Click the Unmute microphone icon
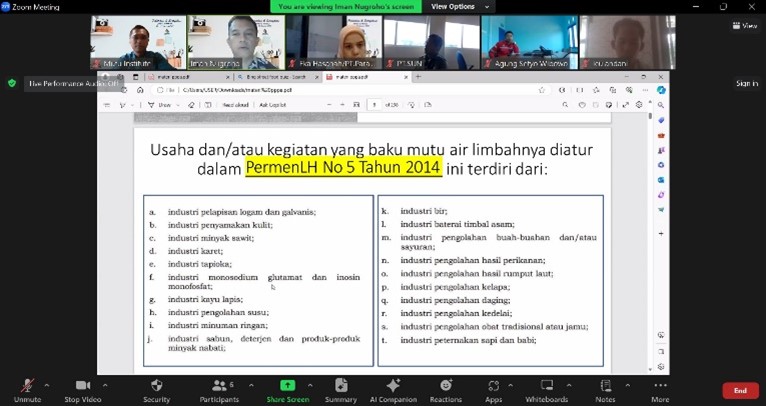 27,386
